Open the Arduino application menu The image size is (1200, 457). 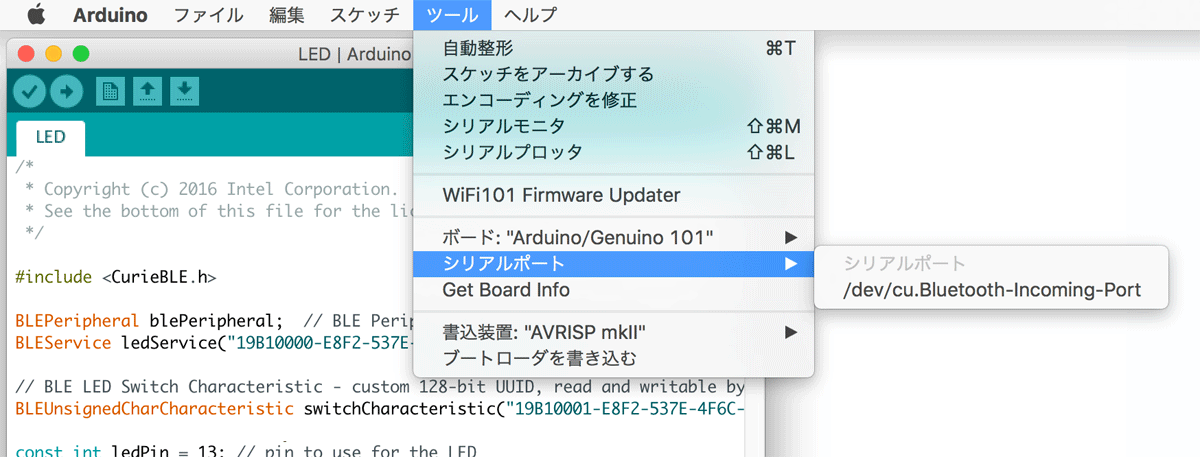tap(110, 14)
